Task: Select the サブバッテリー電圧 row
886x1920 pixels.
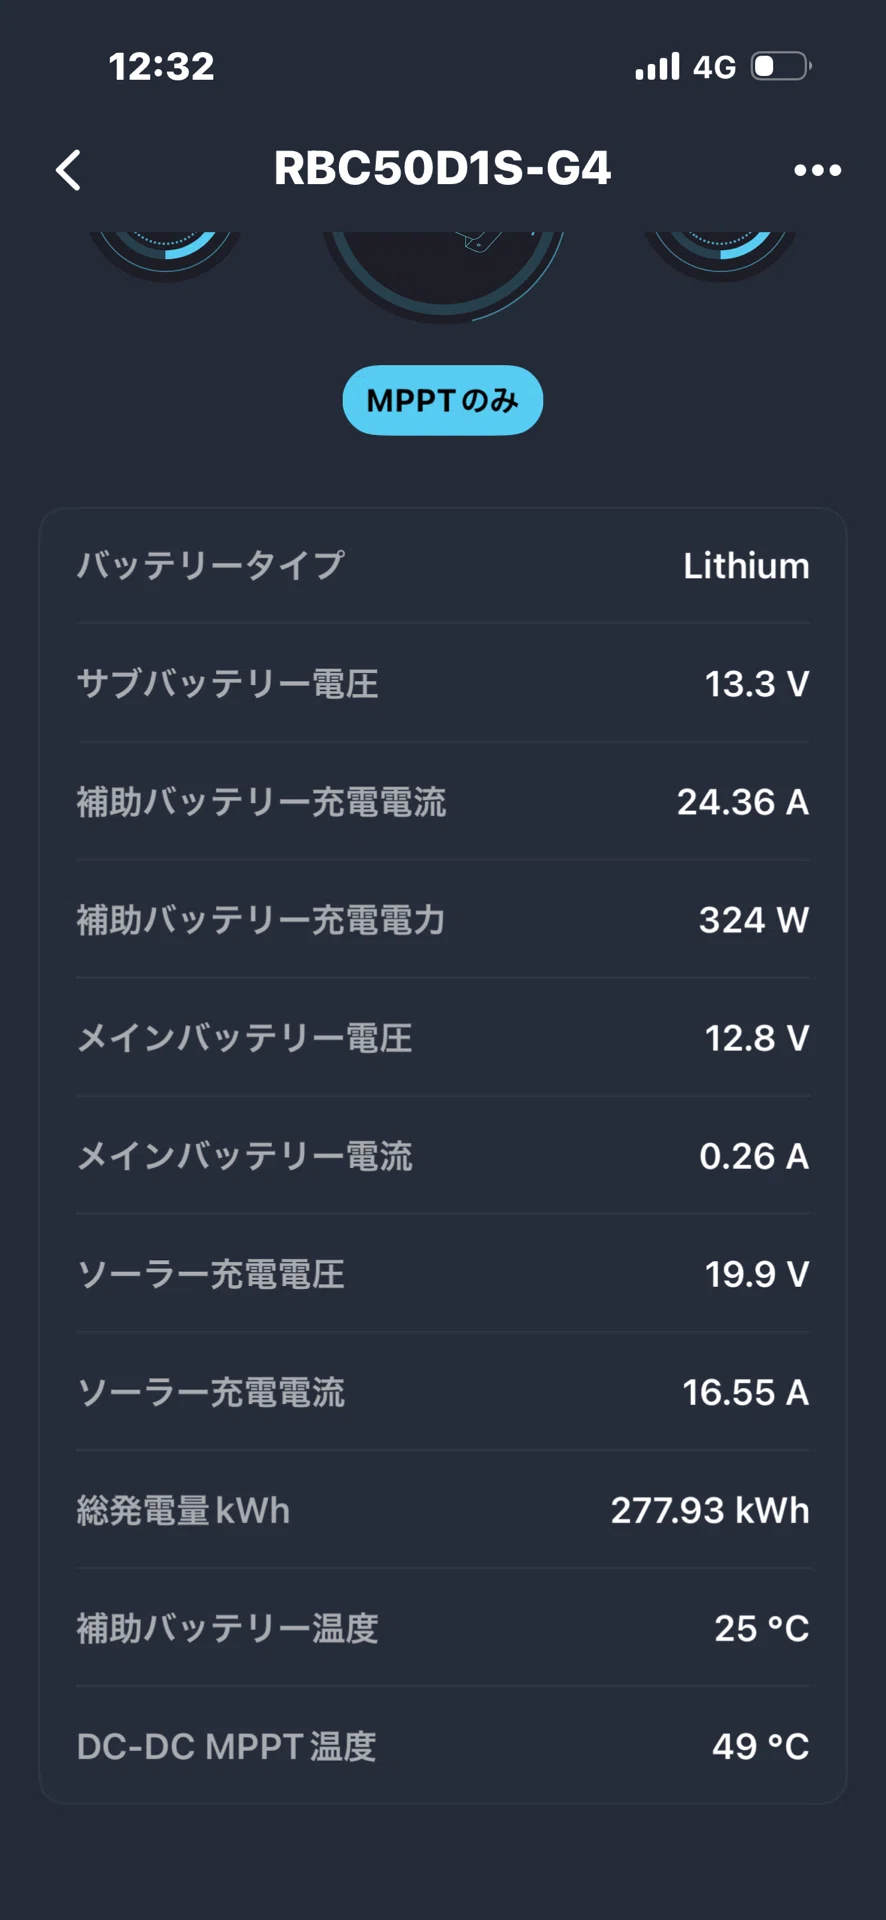Action: (443, 684)
